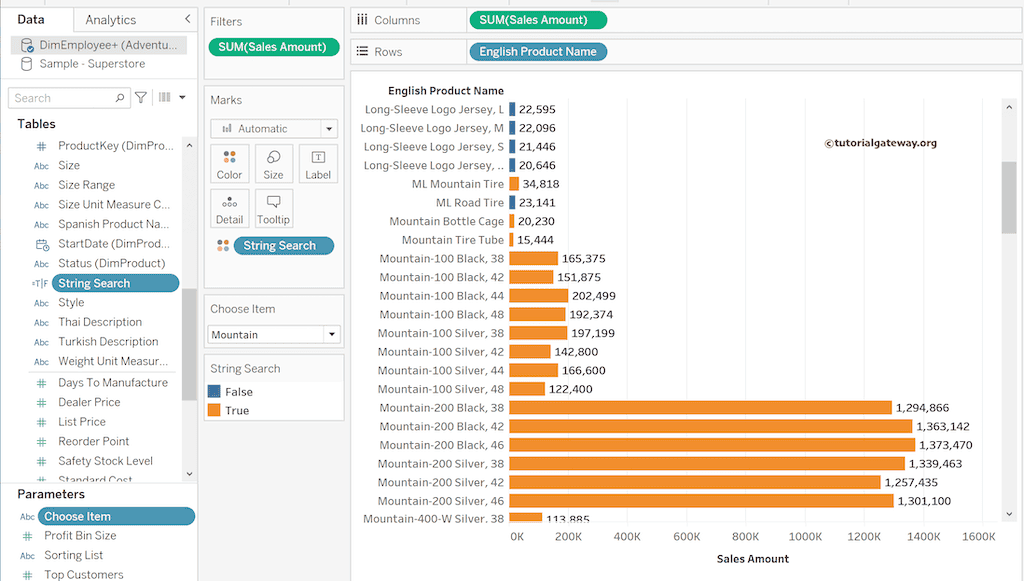Open the Label marks card

tap(317, 163)
